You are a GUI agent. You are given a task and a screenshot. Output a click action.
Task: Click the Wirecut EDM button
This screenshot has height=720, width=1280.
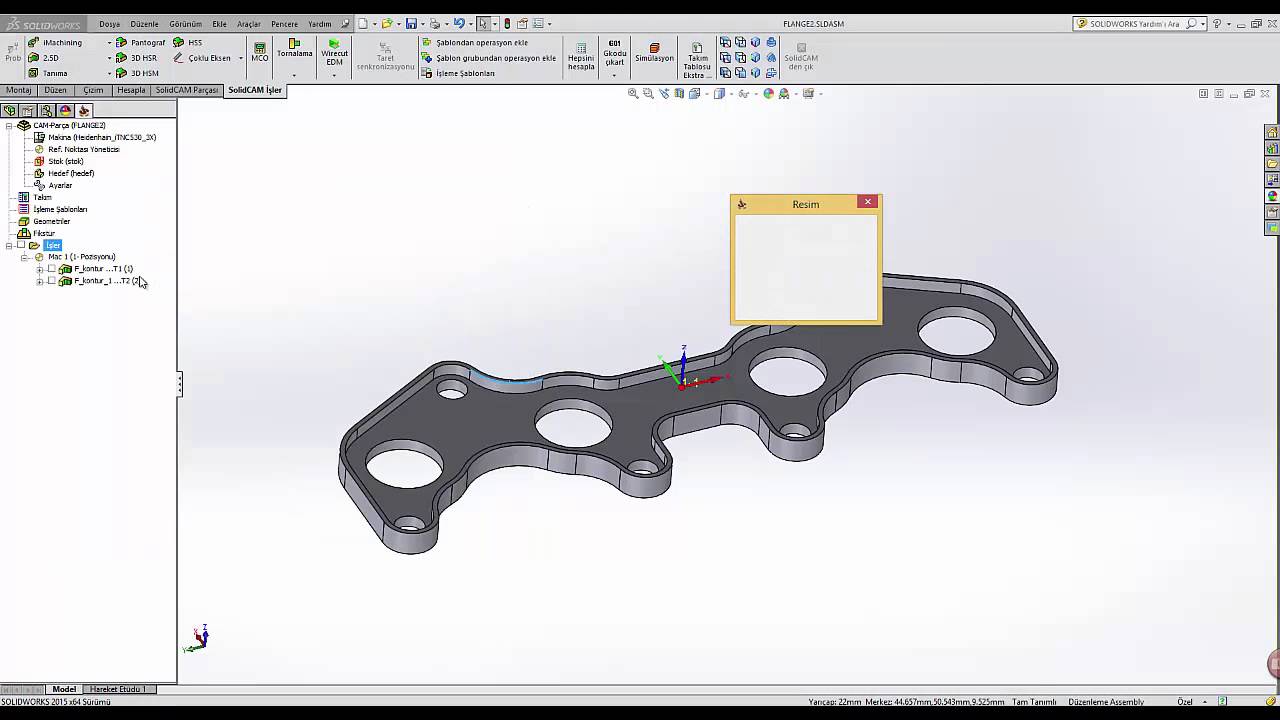(334, 53)
